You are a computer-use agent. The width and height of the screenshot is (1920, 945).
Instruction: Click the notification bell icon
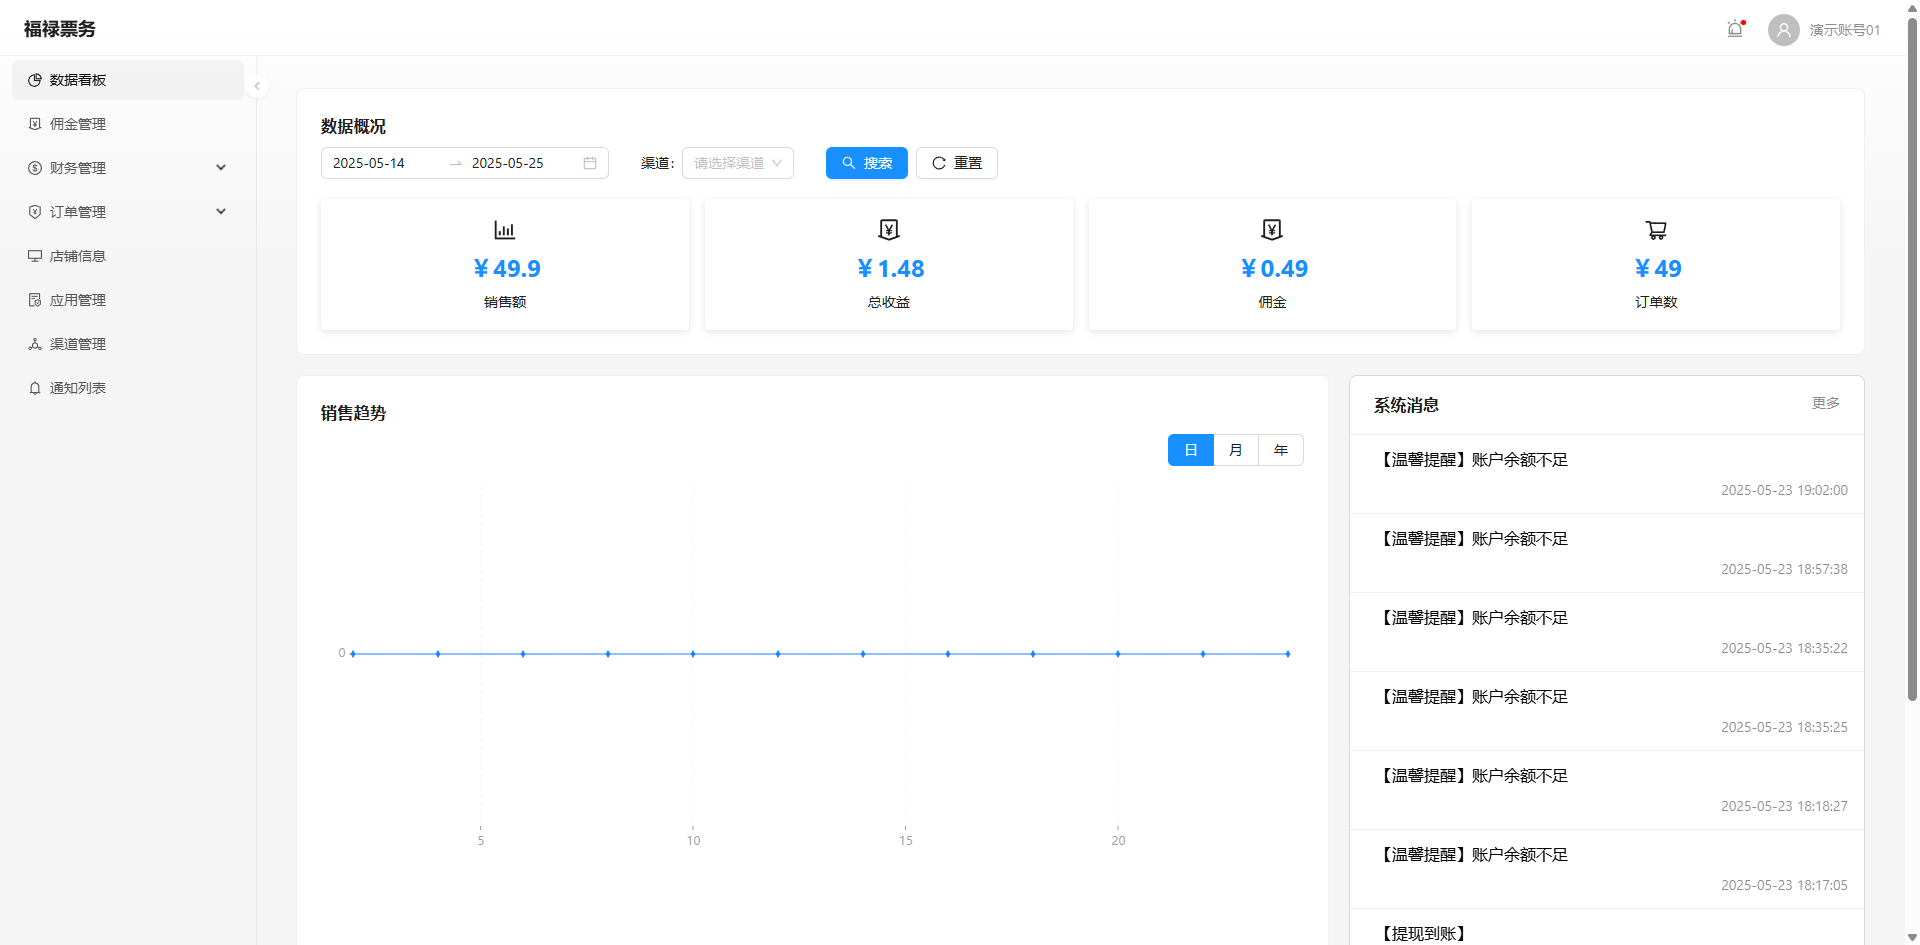(x=1735, y=29)
